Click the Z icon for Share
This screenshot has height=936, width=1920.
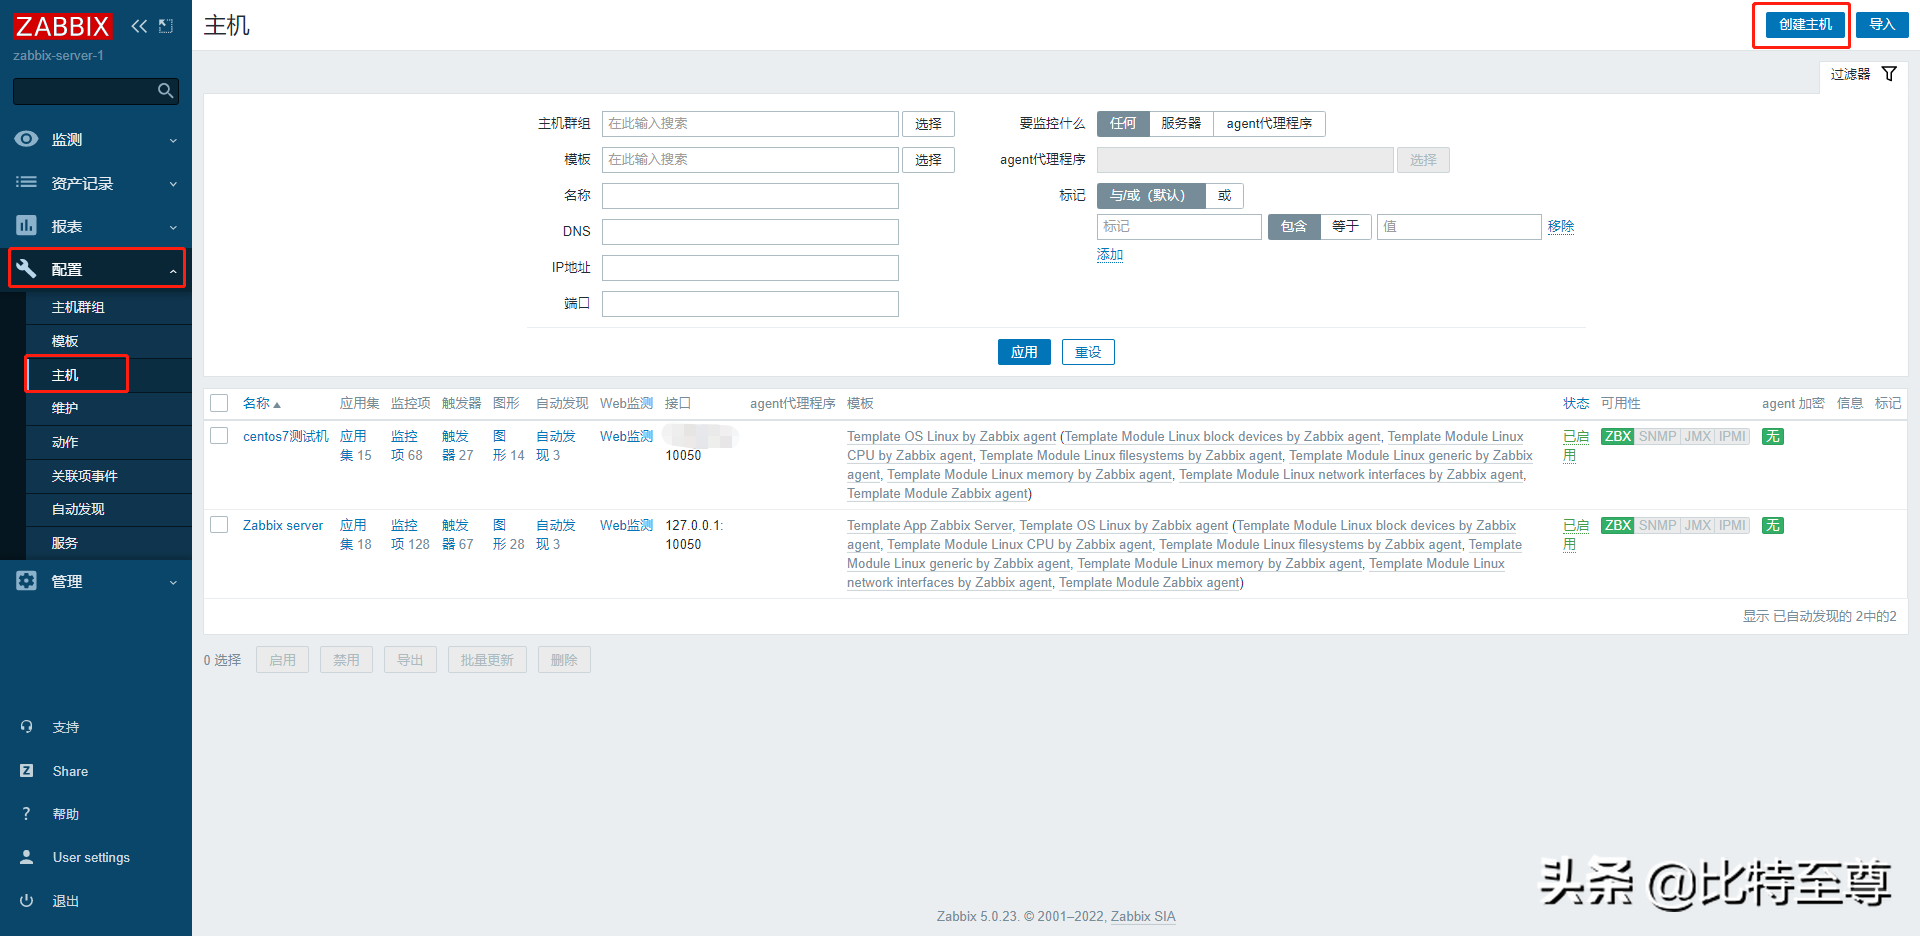pos(27,771)
